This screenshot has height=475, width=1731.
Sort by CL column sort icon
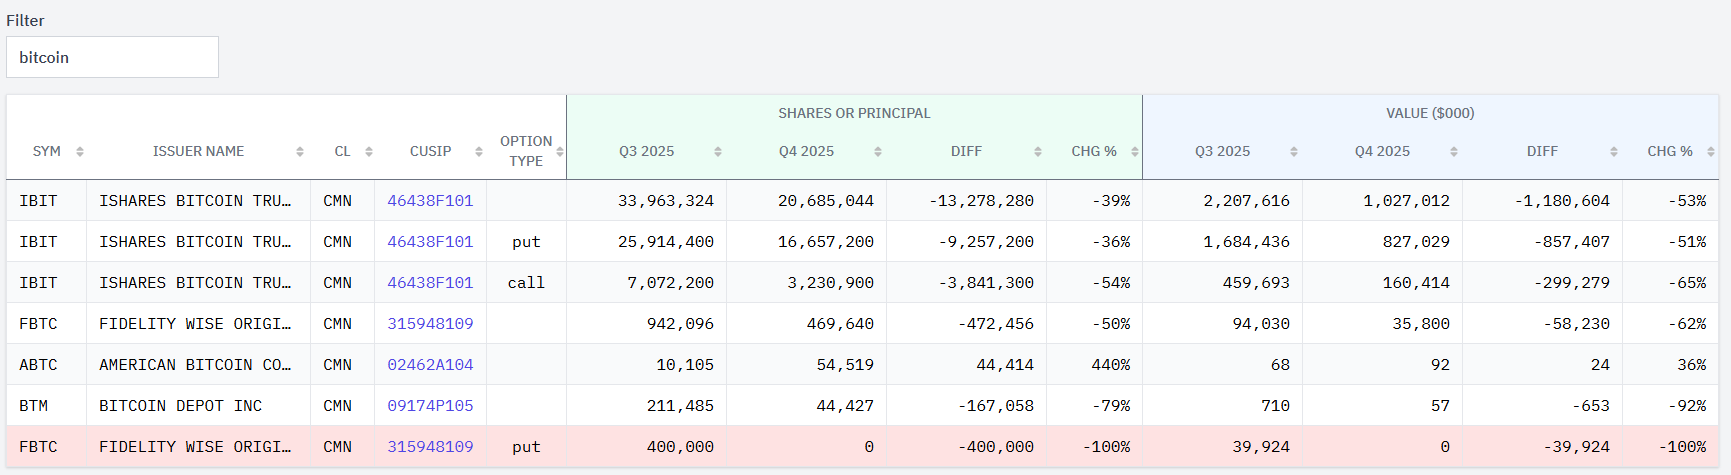369,152
